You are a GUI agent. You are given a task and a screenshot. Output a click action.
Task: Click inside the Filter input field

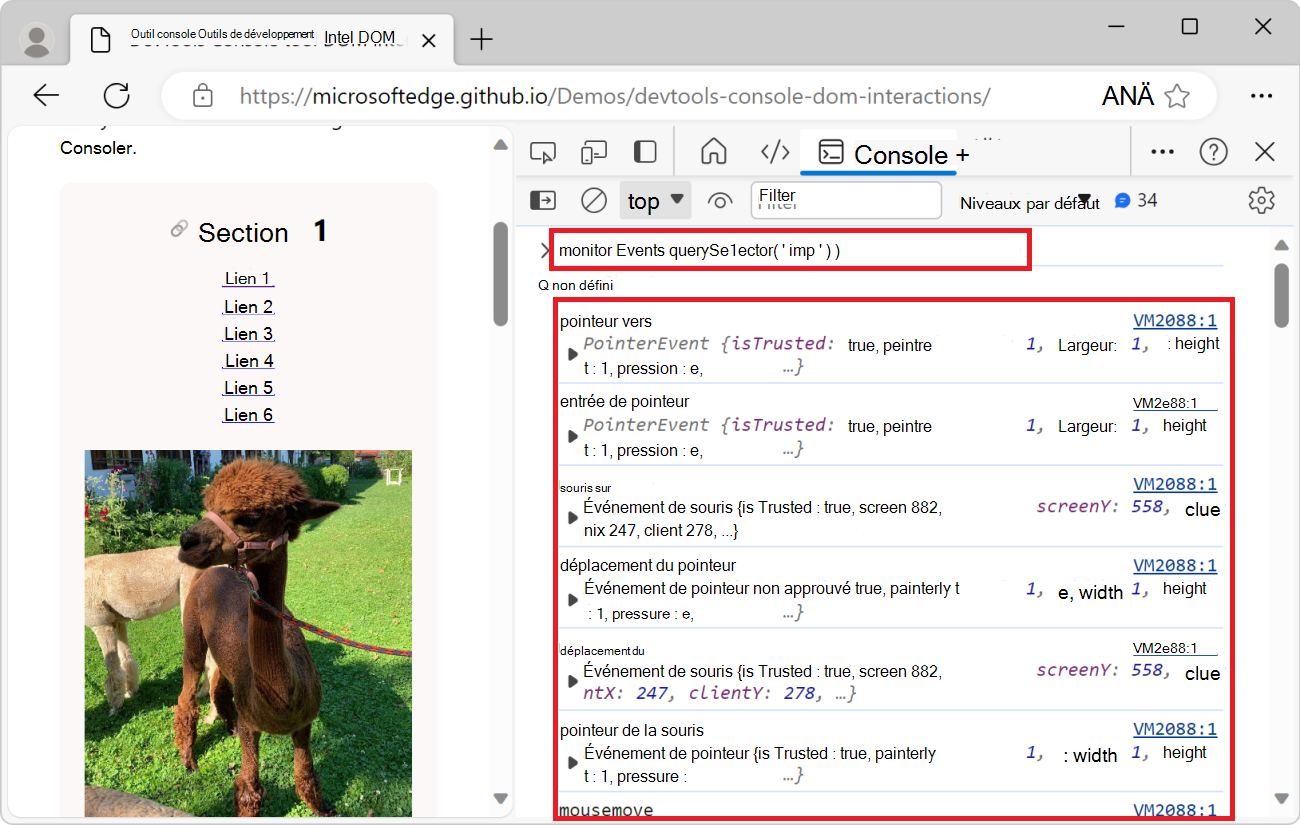click(x=845, y=200)
